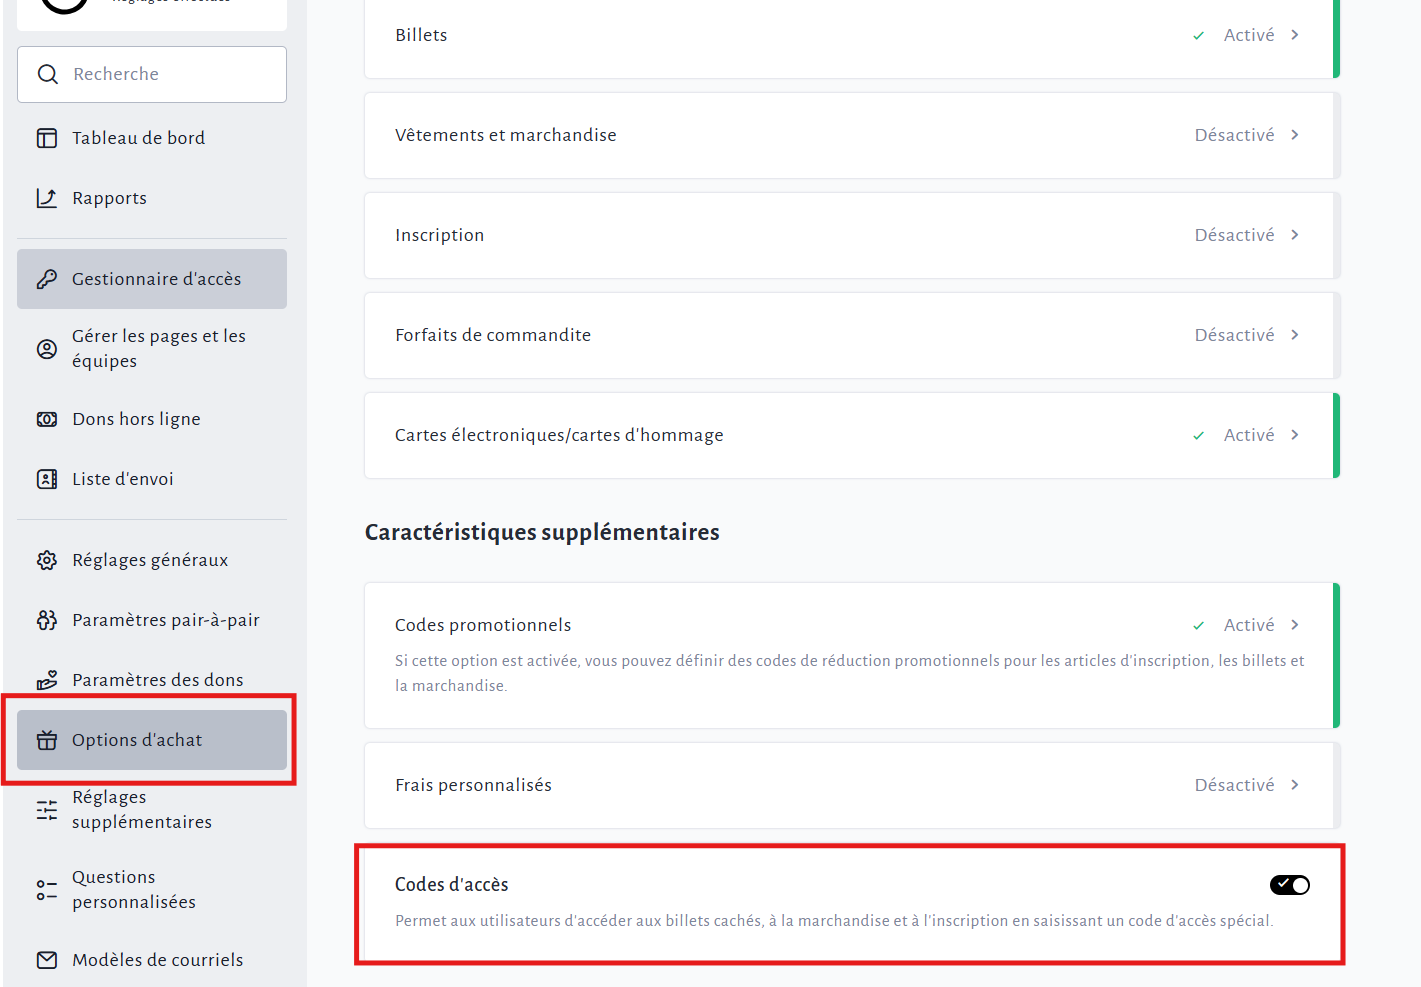Toggle the Codes d'accès switch
Screen dimensions: 1421x987
1289,885
